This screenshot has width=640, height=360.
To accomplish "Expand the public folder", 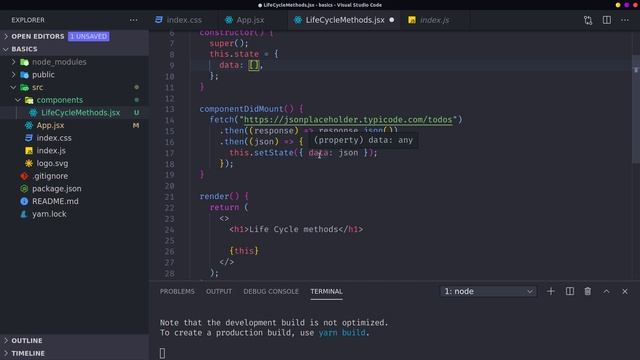I will click(13, 75).
